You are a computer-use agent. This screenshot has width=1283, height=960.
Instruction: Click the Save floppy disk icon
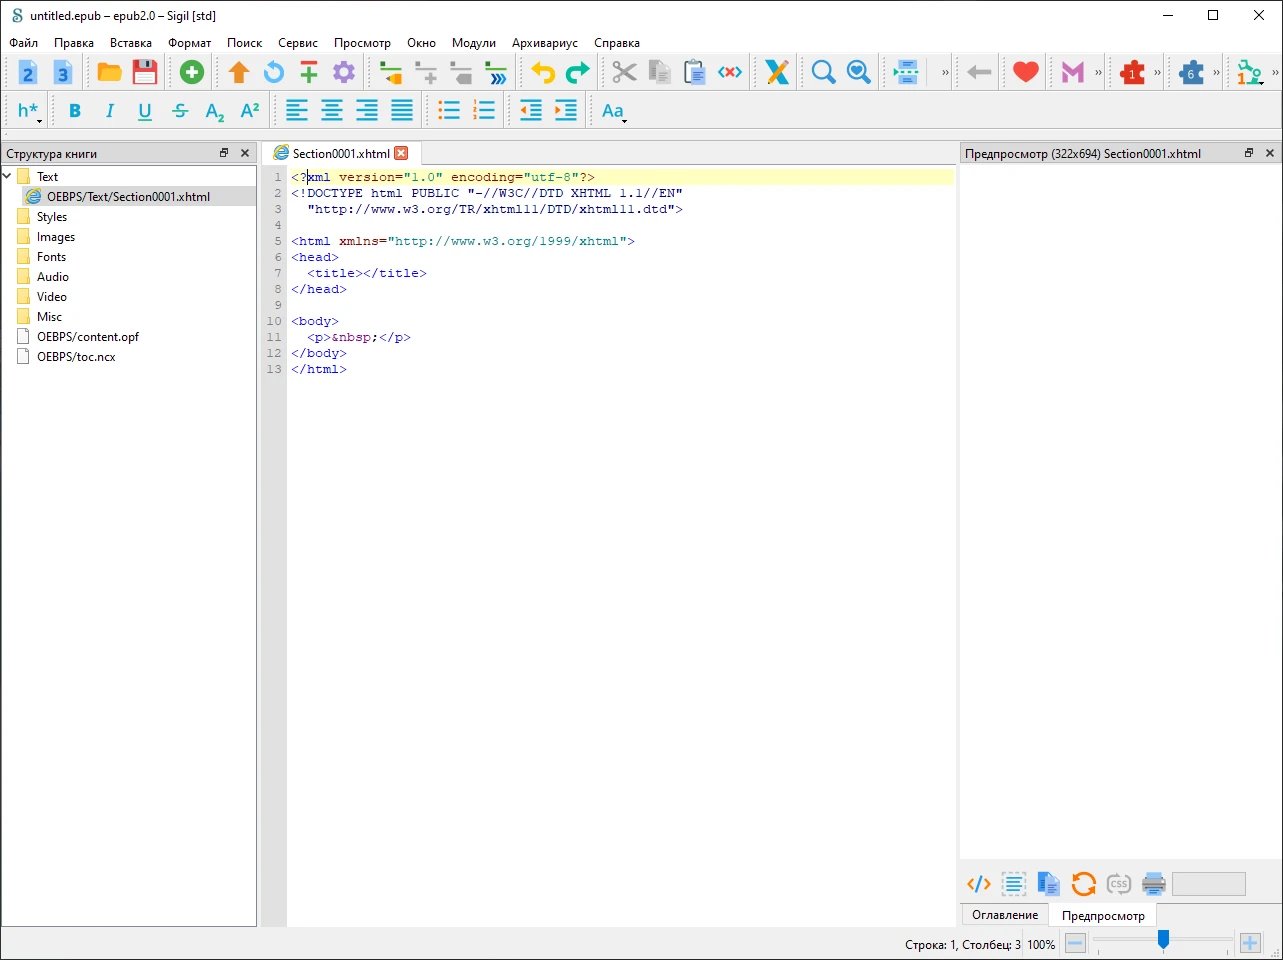(145, 72)
